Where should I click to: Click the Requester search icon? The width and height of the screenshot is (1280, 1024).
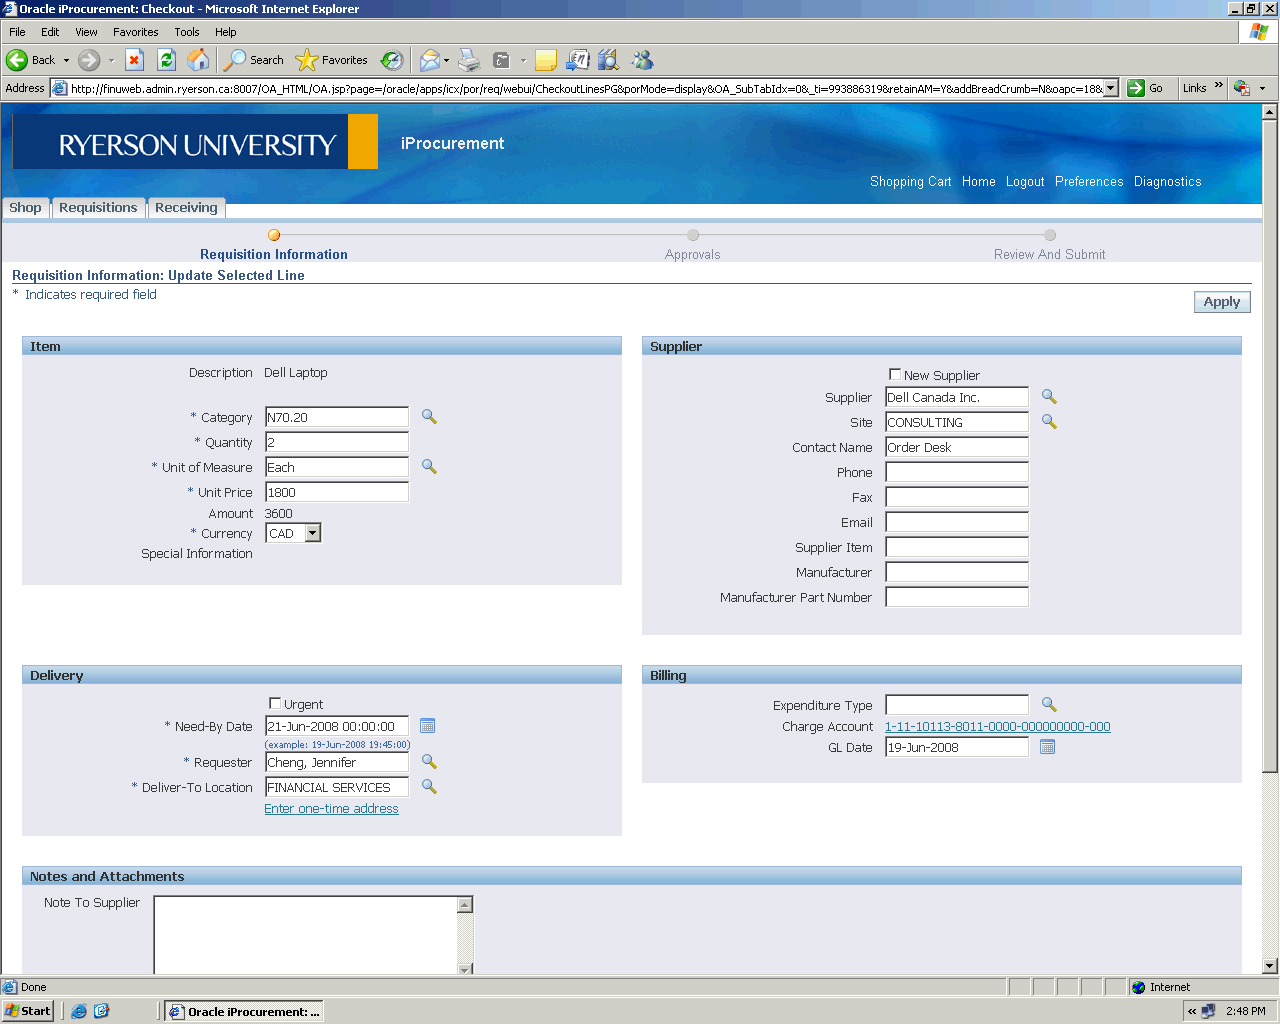coord(429,762)
